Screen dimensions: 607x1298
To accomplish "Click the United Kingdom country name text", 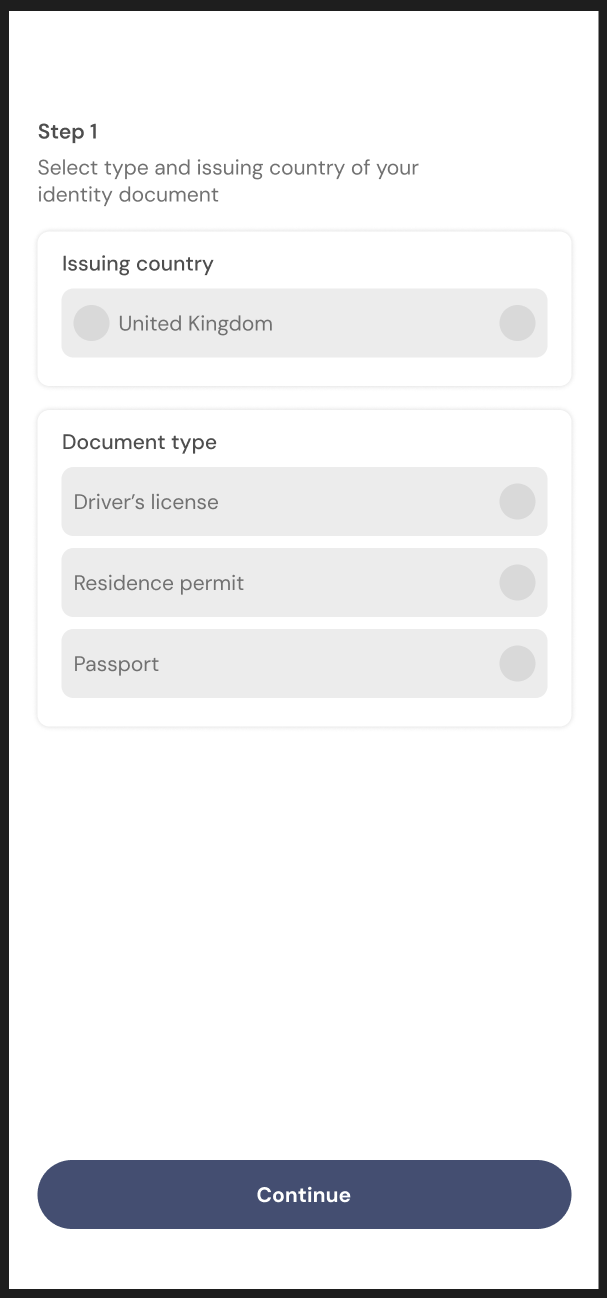I will click(195, 324).
